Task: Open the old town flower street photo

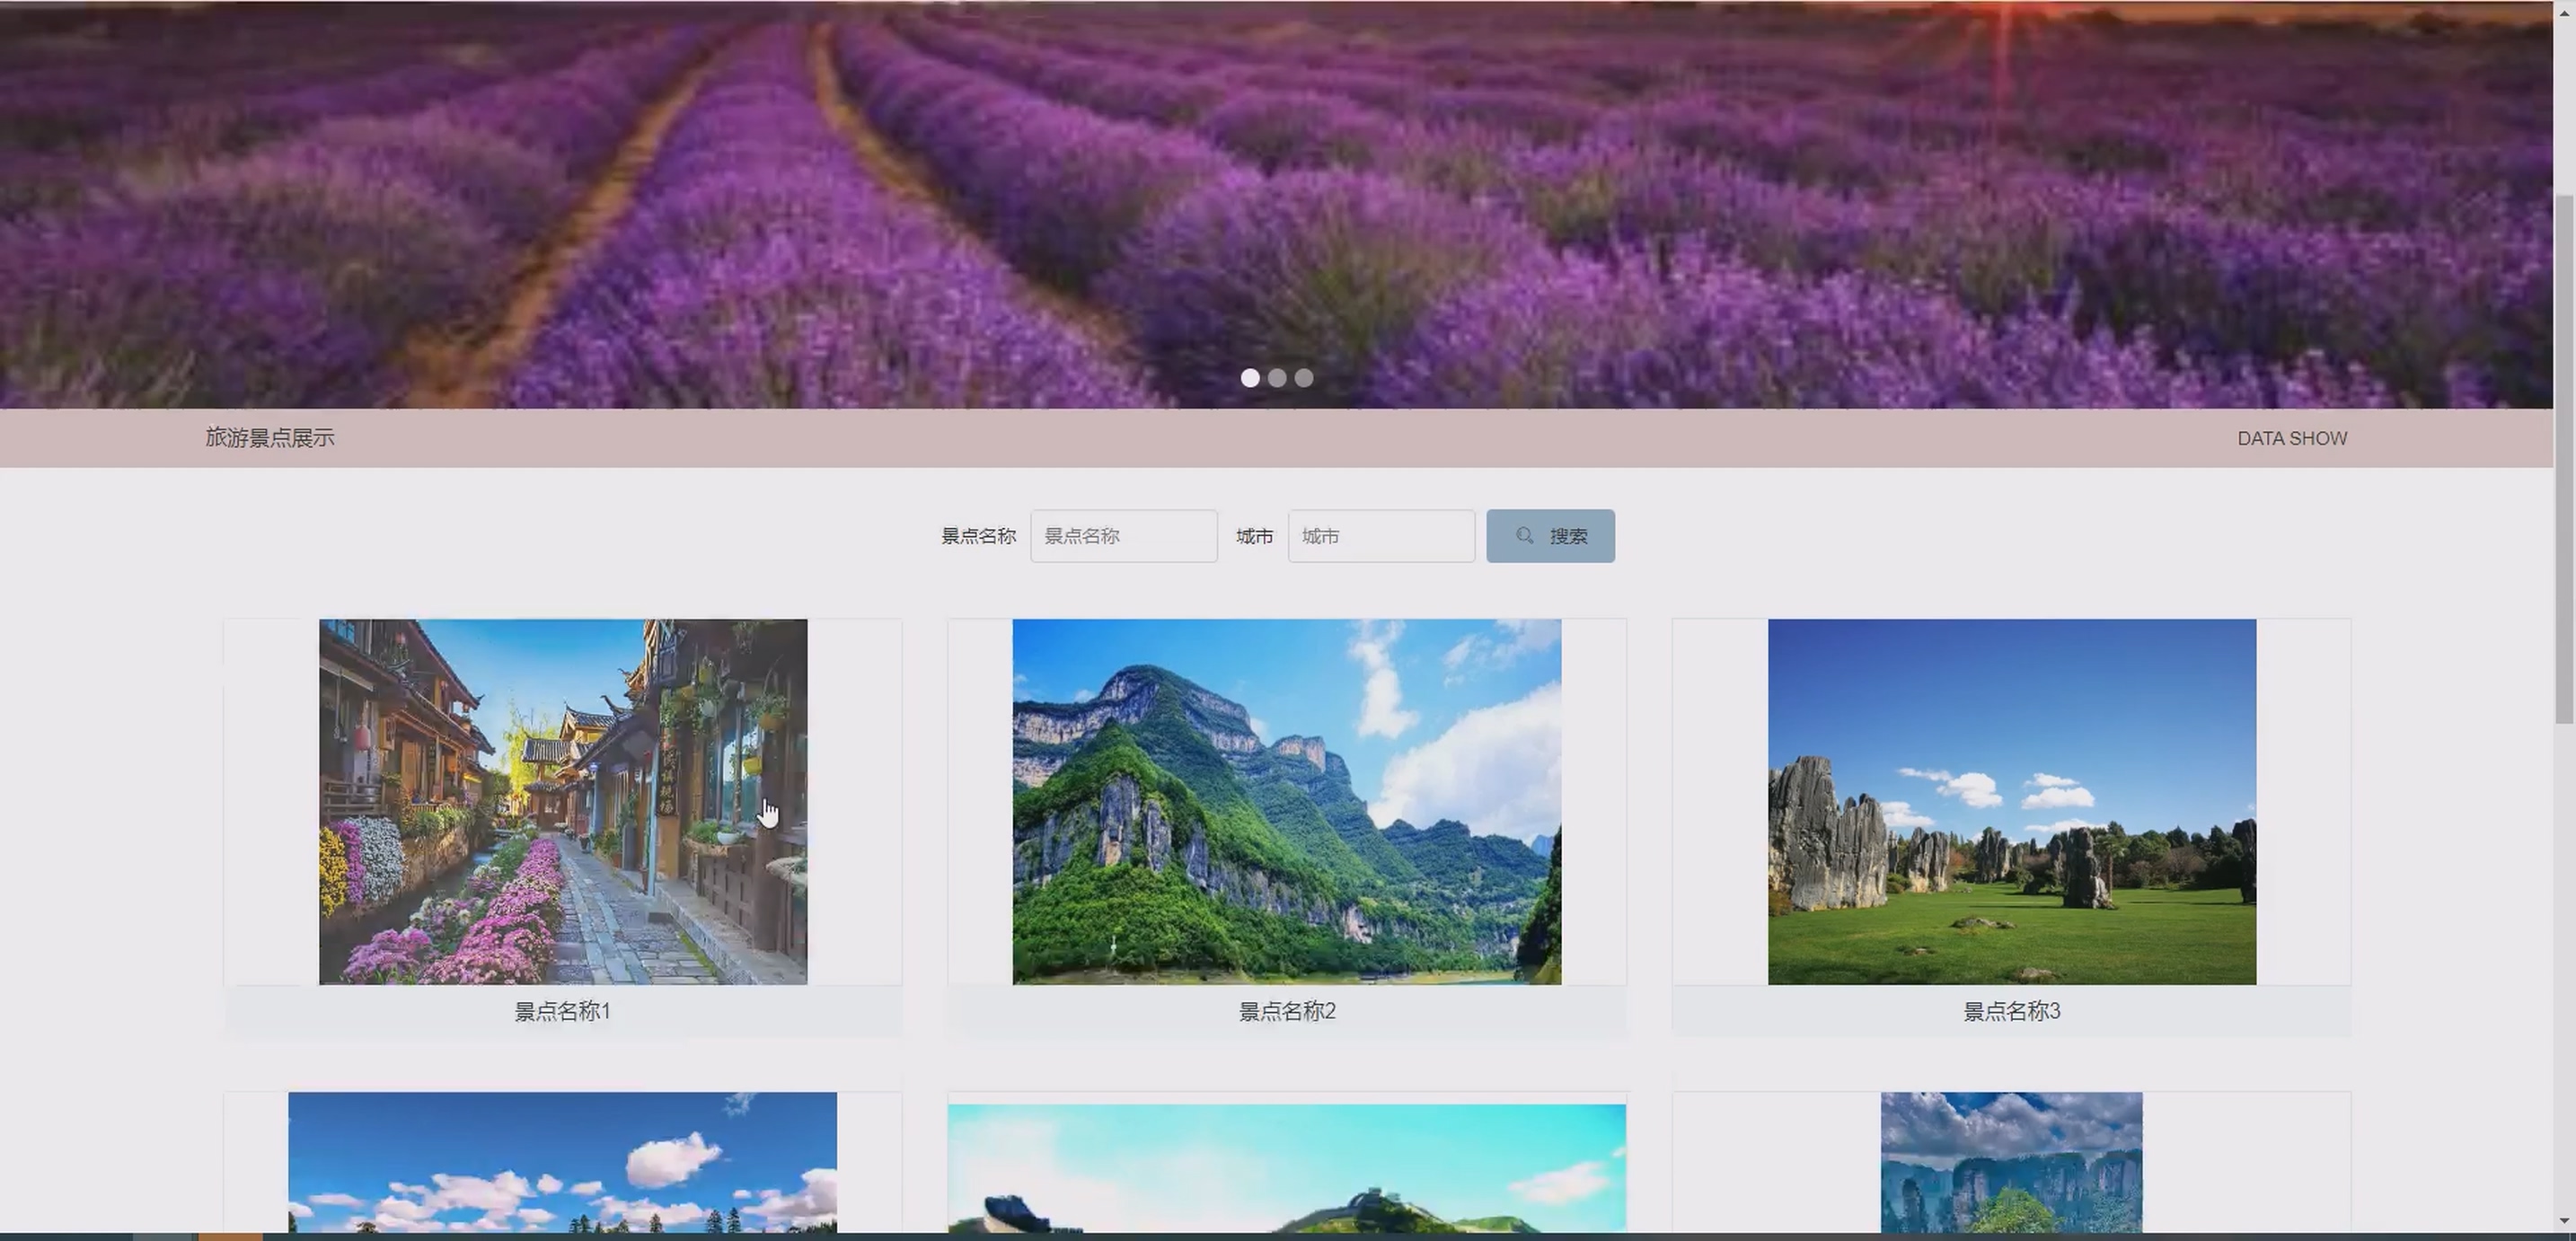Action: coord(563,801)
